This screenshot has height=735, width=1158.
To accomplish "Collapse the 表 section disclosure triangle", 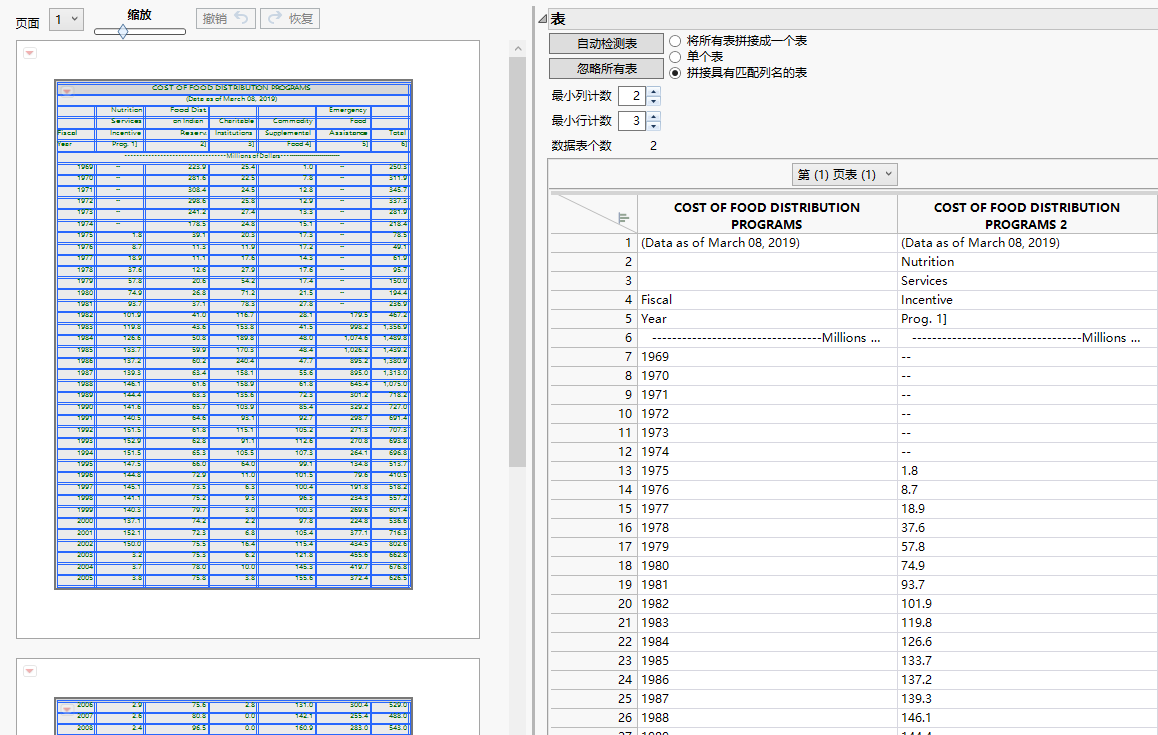I will pos(542,19).
